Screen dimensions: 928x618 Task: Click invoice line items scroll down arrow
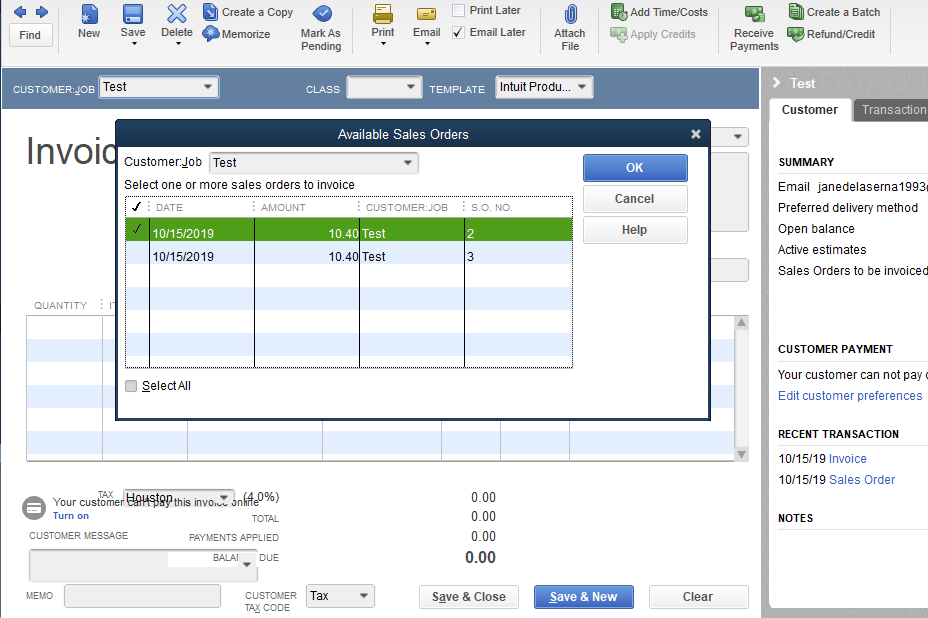[741, 455]
